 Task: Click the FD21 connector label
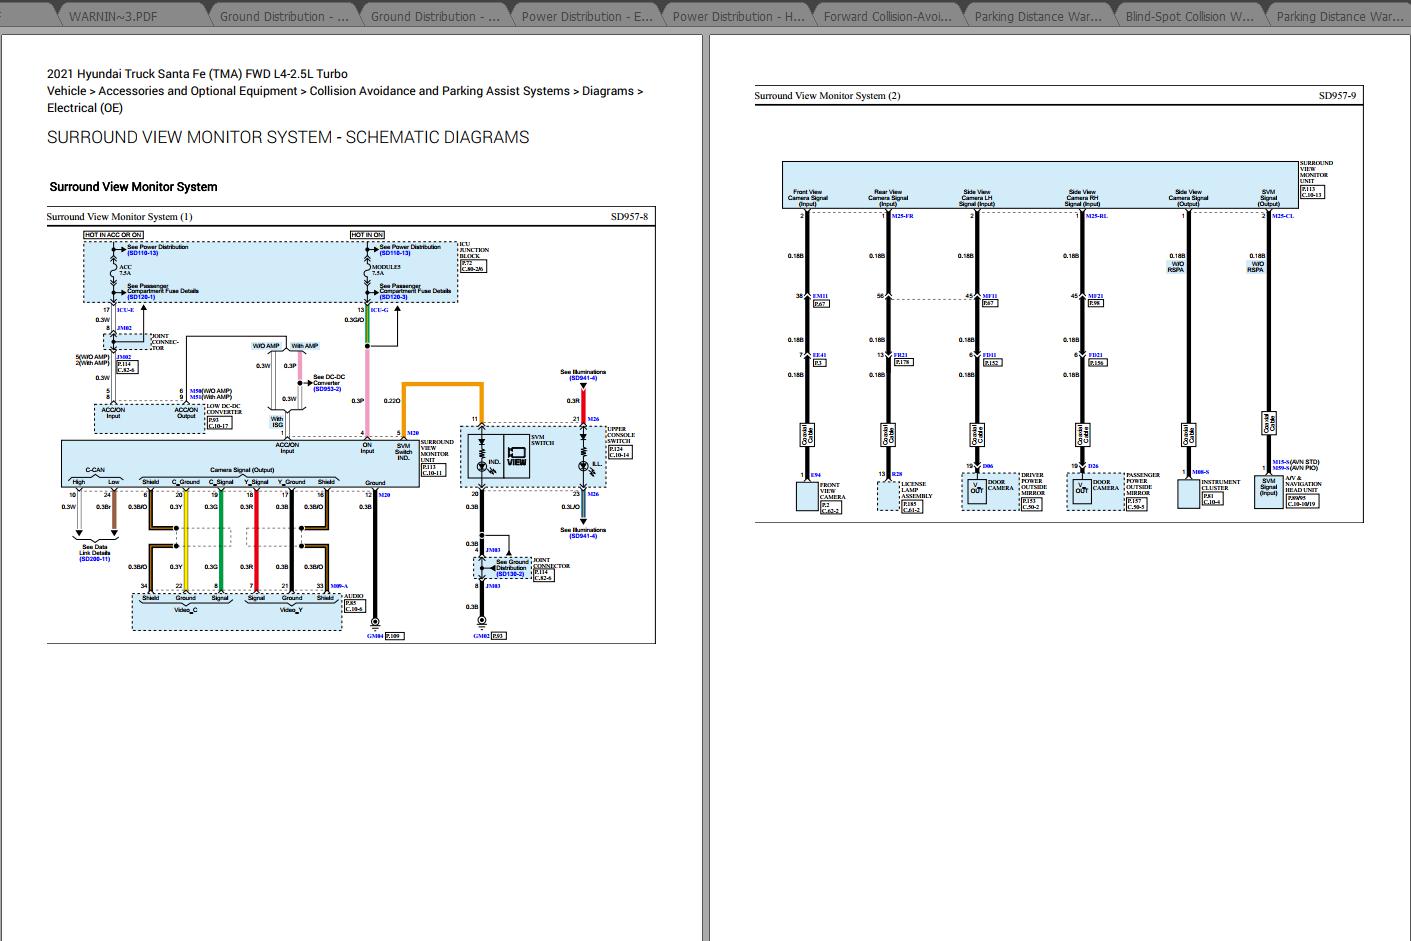(x=1095, y=355)
